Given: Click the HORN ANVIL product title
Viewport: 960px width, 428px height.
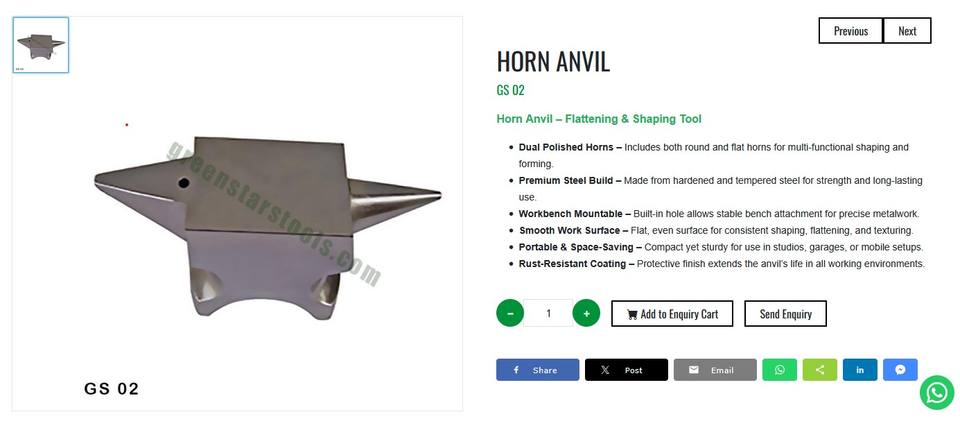Looking at the screenshot, I should [553, 62].
